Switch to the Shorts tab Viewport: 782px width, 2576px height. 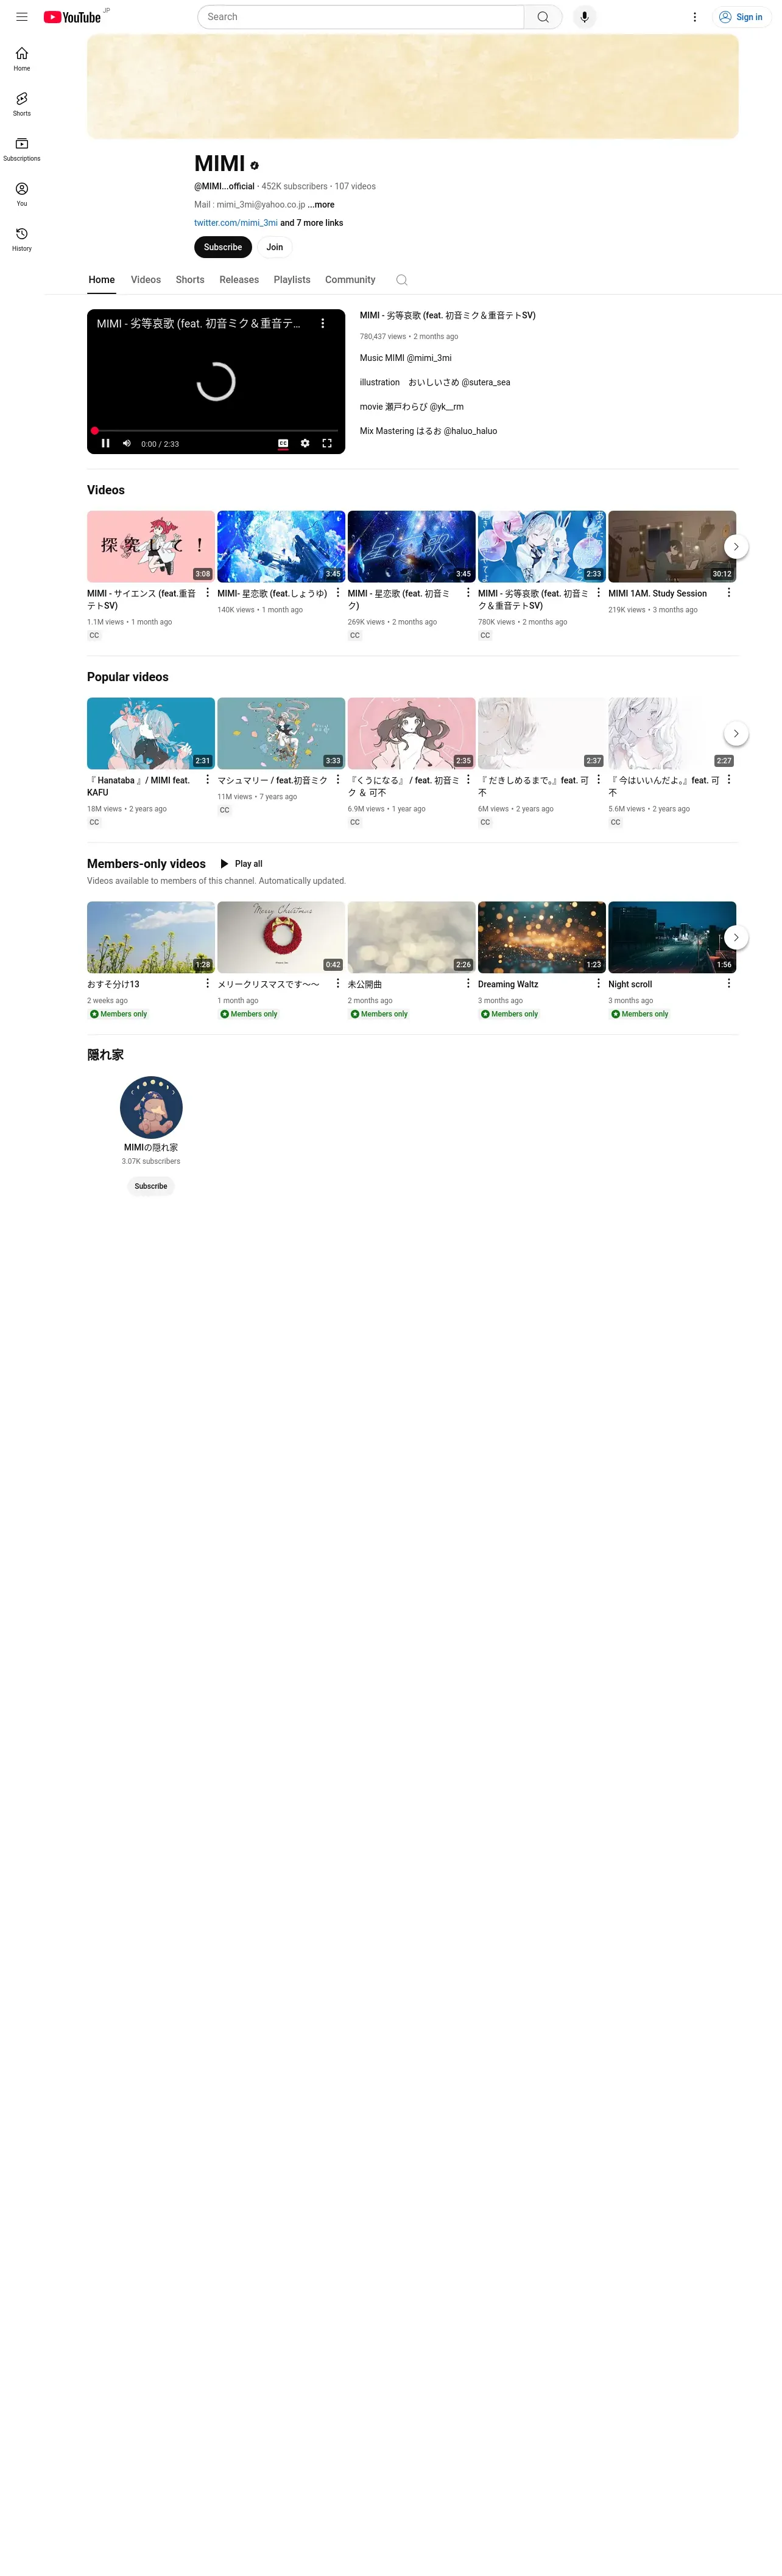[x=190, y=280]
